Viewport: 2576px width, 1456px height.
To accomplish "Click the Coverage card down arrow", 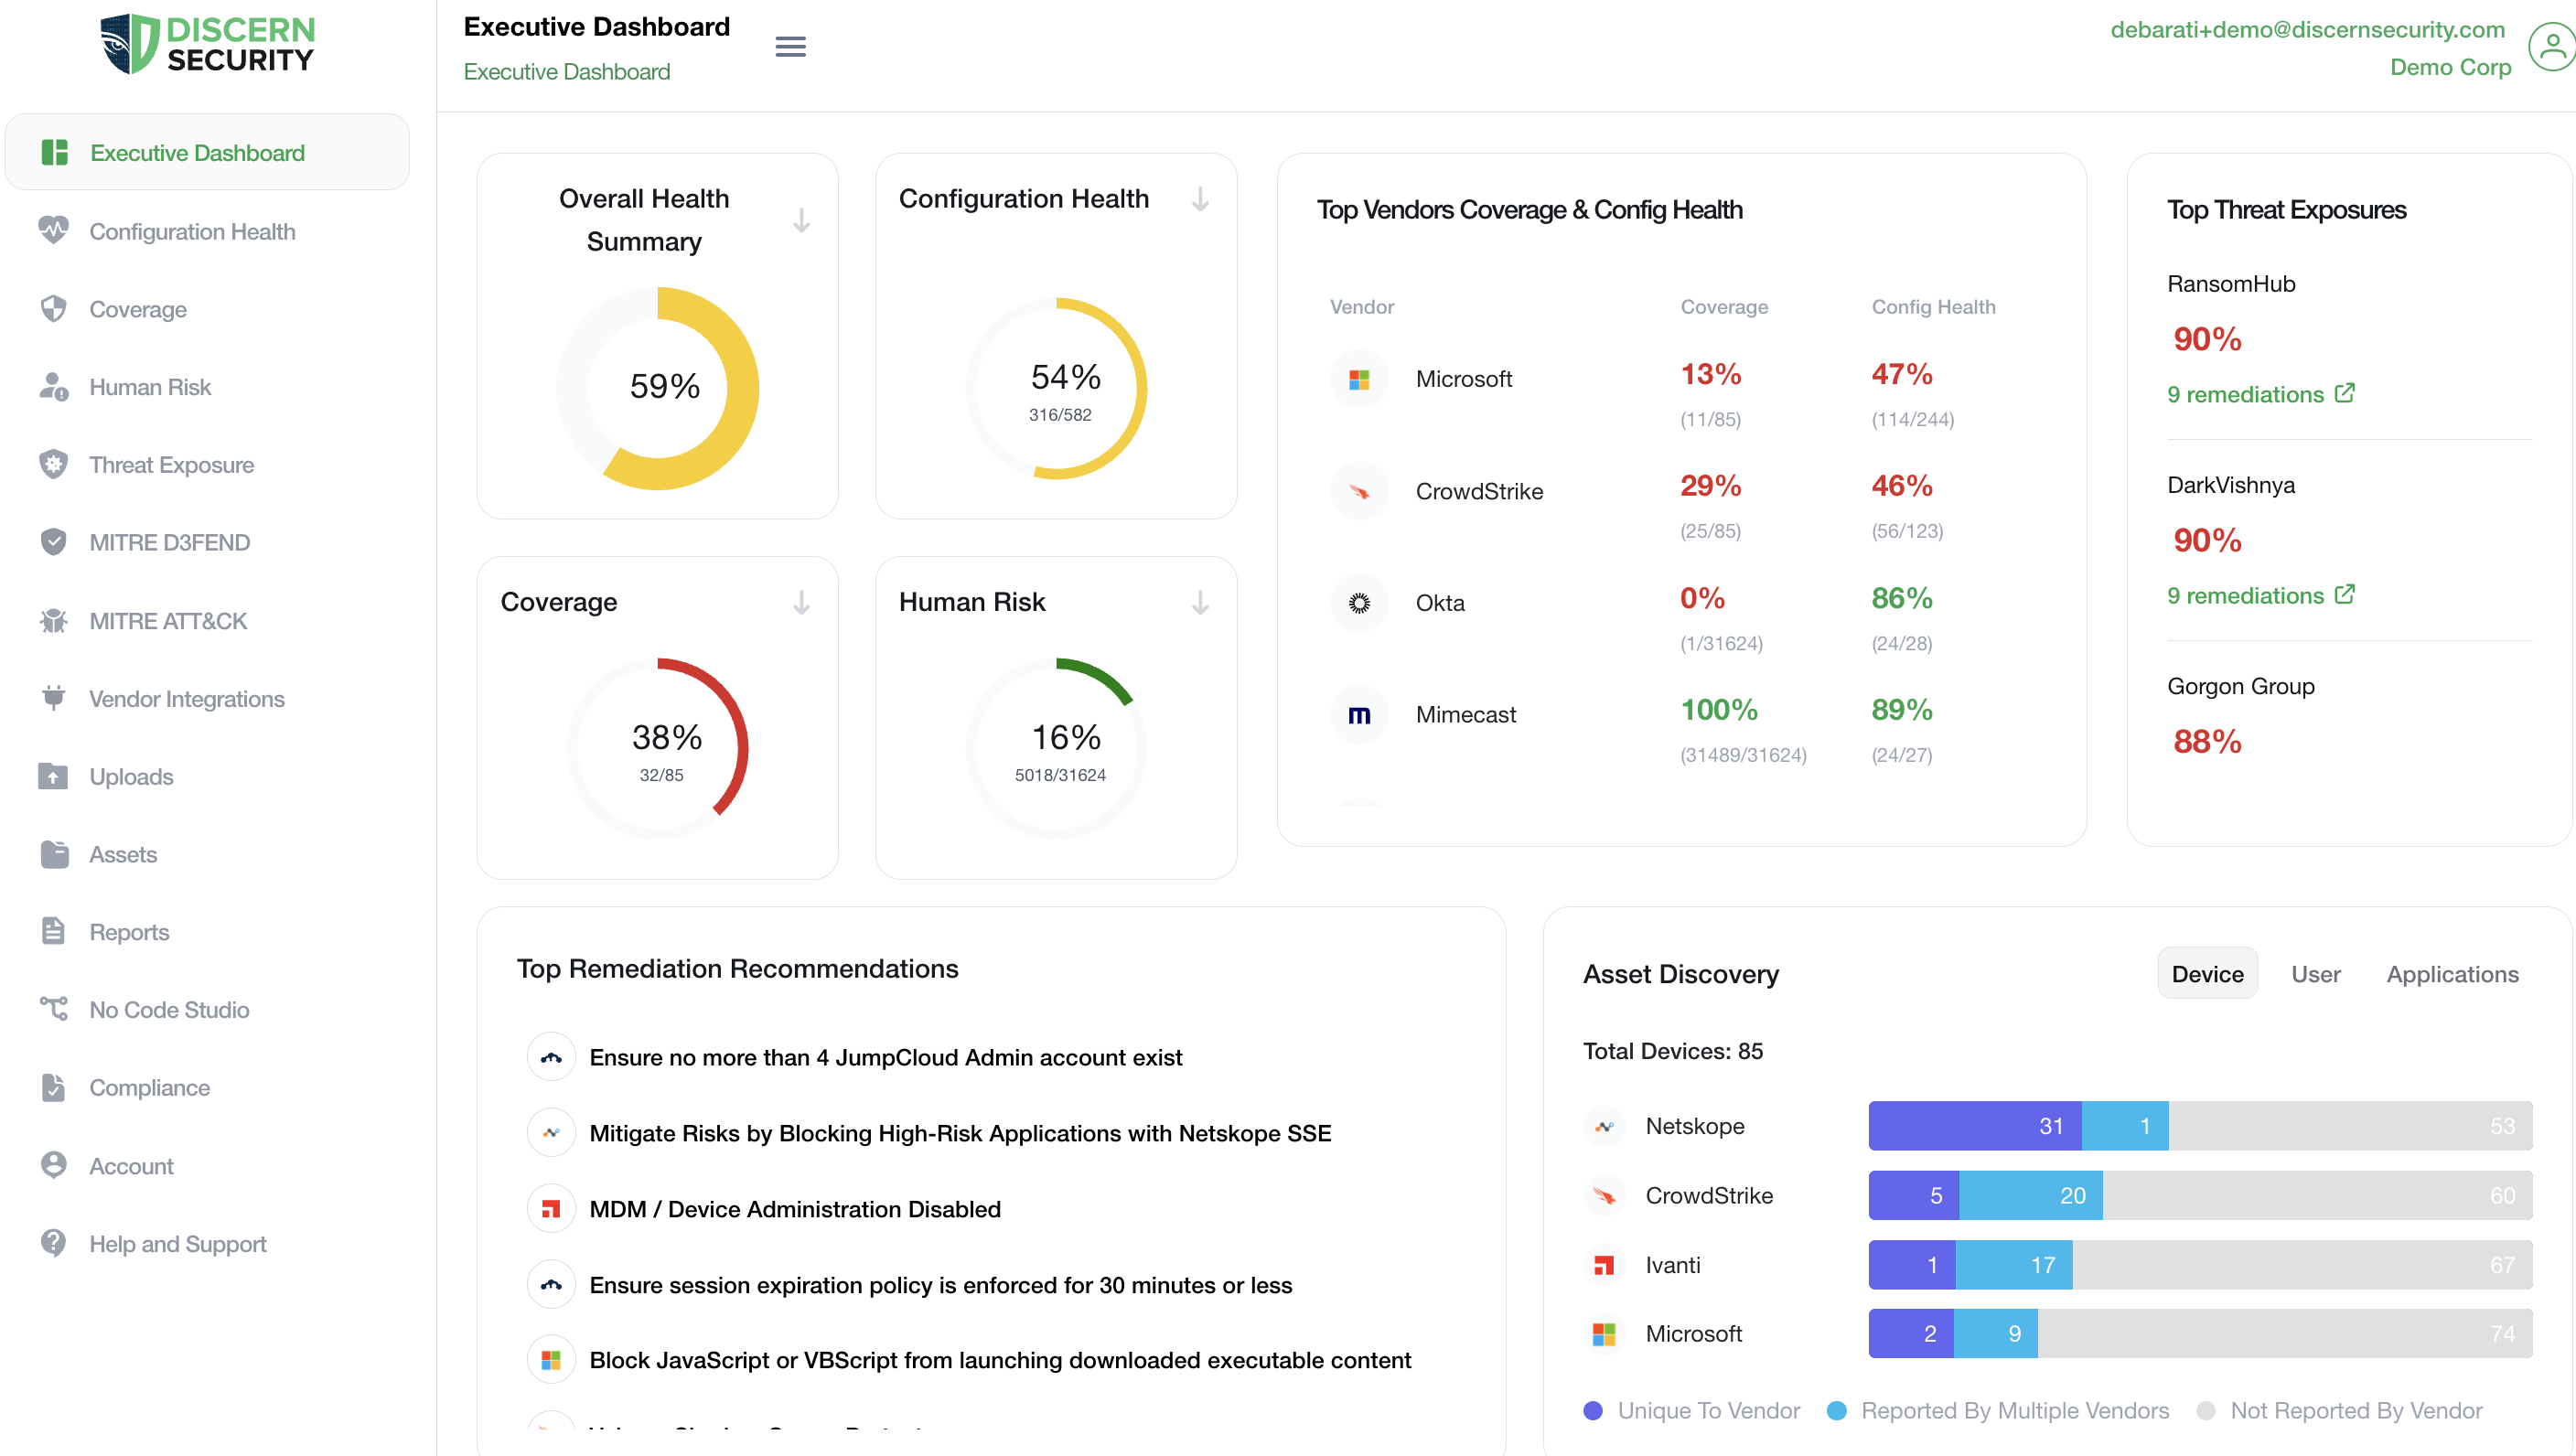I will pyautogui.click(x=801, y=602).
